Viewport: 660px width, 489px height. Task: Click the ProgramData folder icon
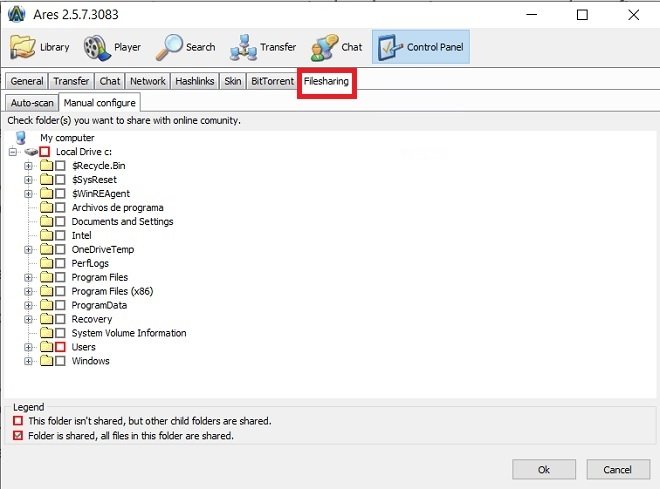pyautogui.click(x=46, y=305)
